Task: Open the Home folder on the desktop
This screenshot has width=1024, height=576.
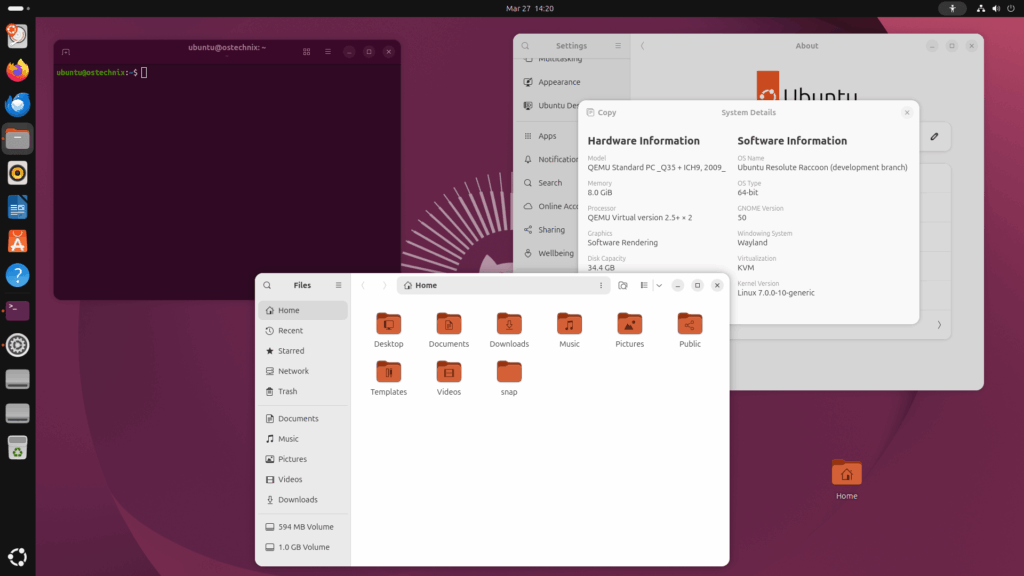Action: (x=846, y=480)
